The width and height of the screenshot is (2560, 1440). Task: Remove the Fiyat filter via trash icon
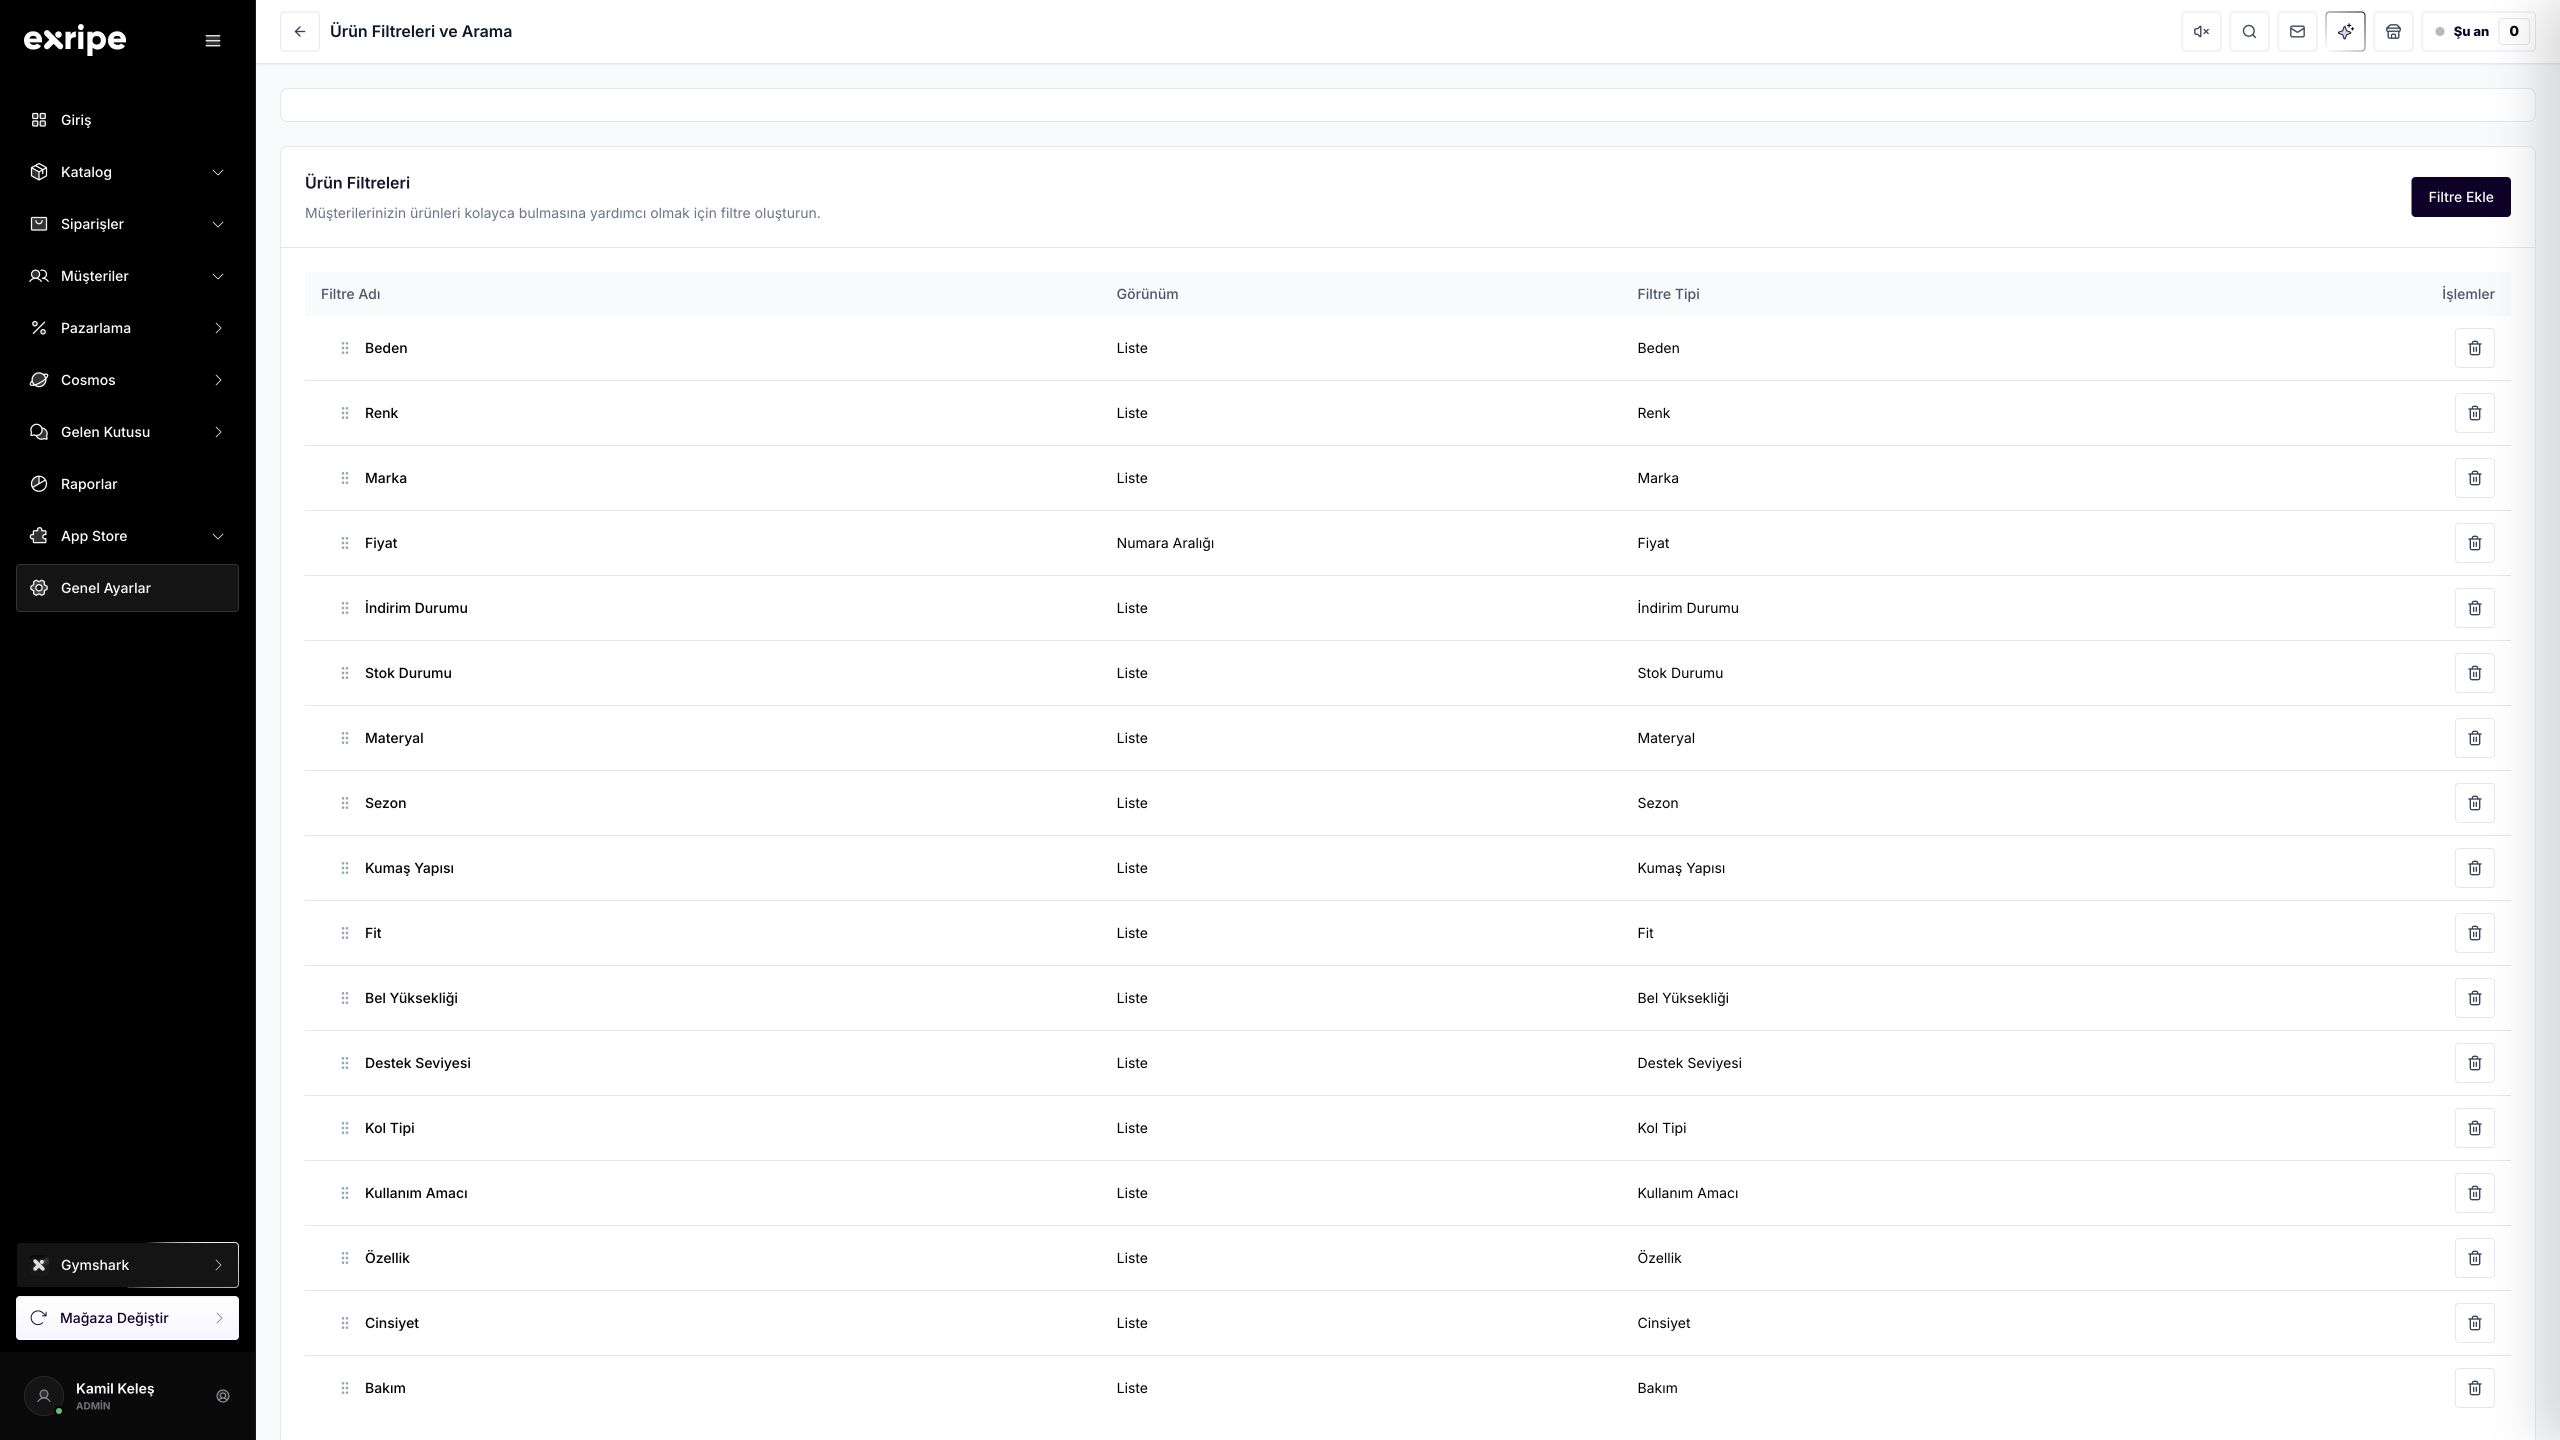coord(2474,543)
